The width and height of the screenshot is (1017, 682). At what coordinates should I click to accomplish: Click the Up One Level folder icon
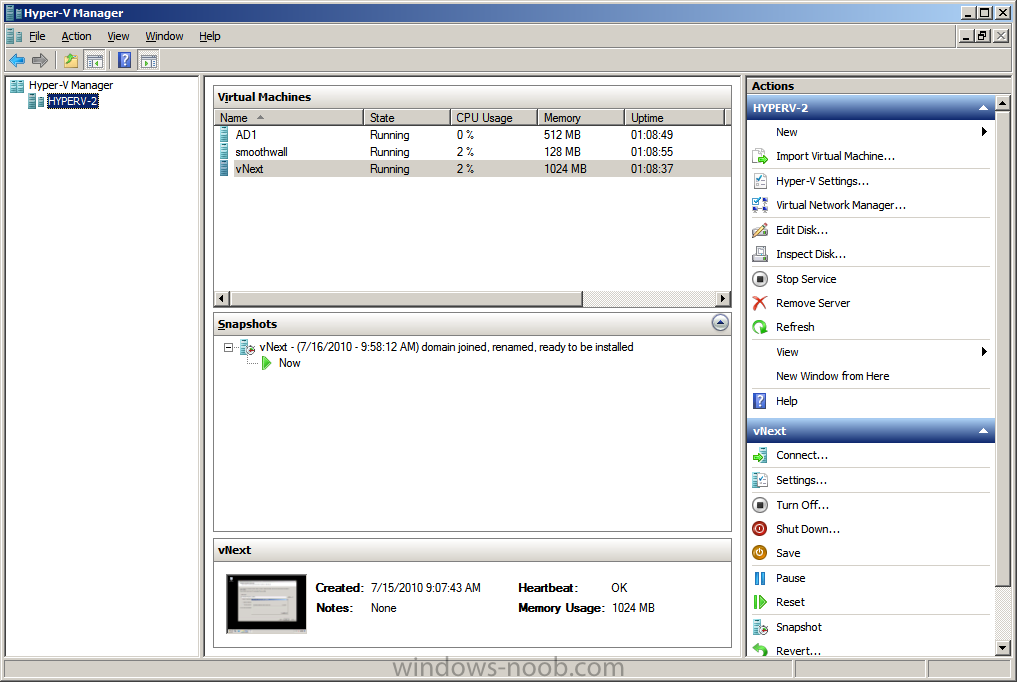pyautogui.click(x=71, y=61)
